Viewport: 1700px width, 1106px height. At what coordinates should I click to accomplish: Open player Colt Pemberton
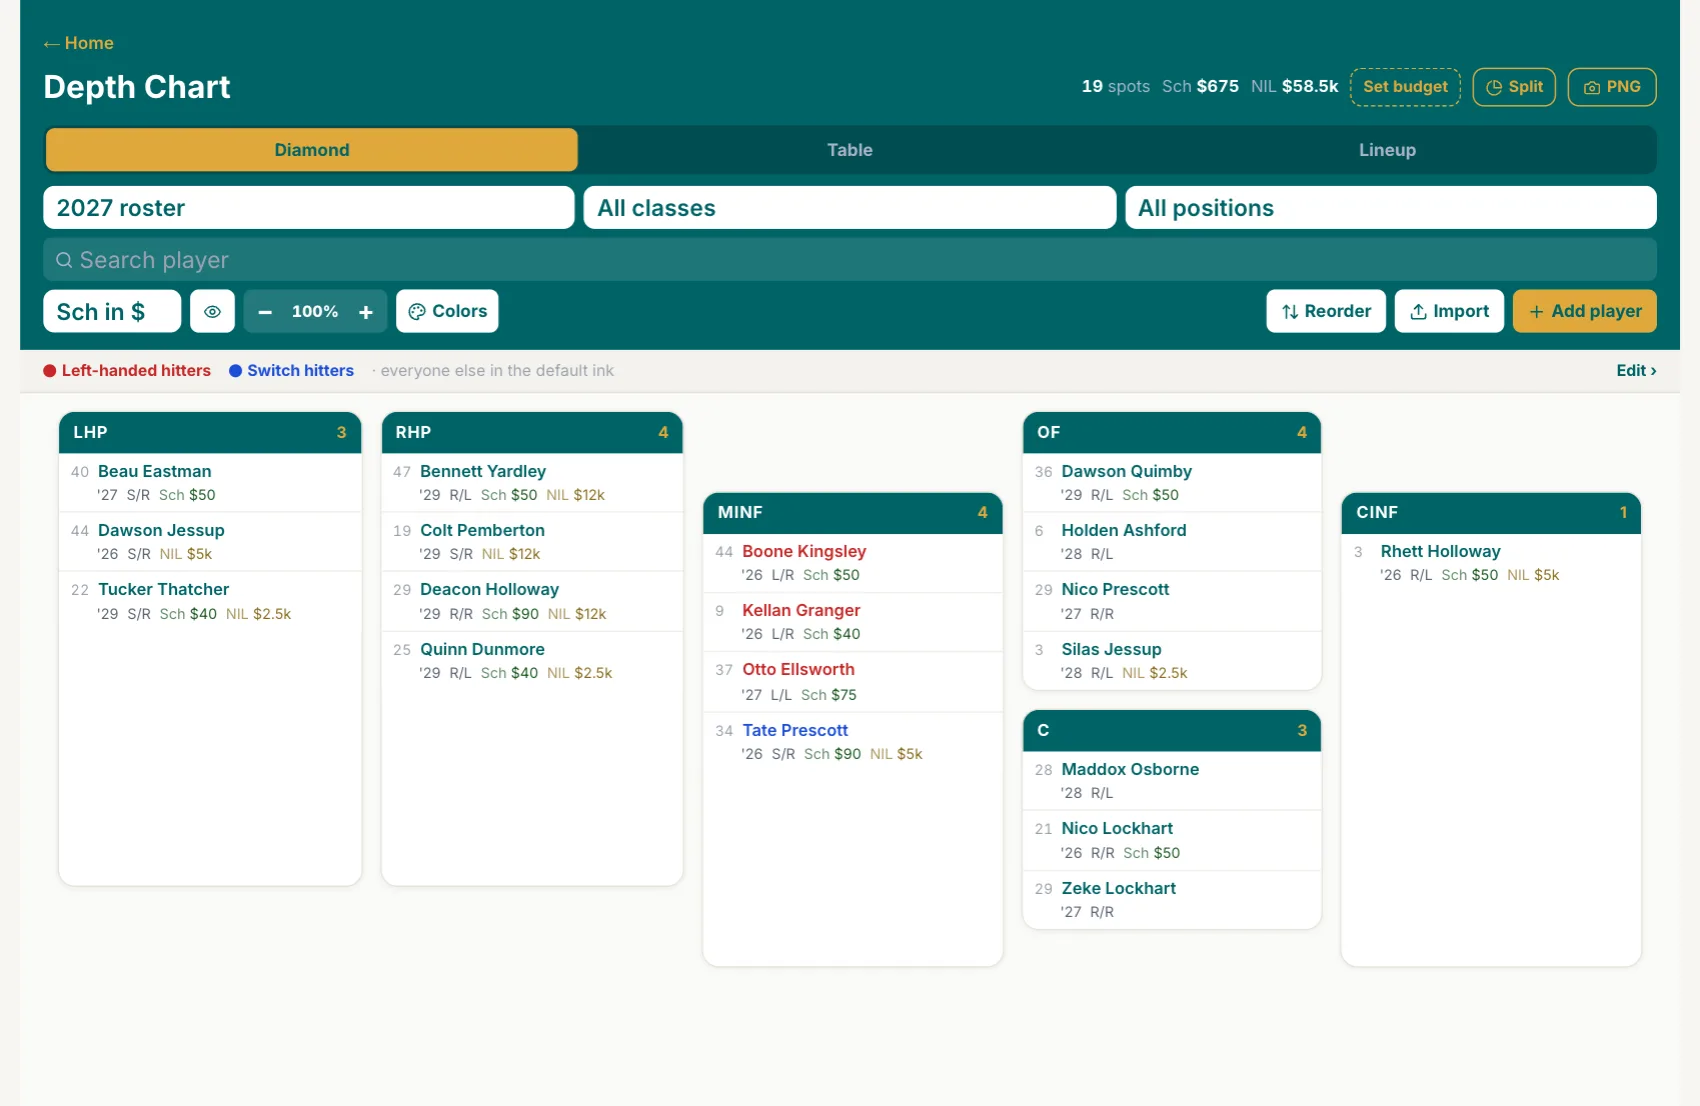click(x=532, y=542)
